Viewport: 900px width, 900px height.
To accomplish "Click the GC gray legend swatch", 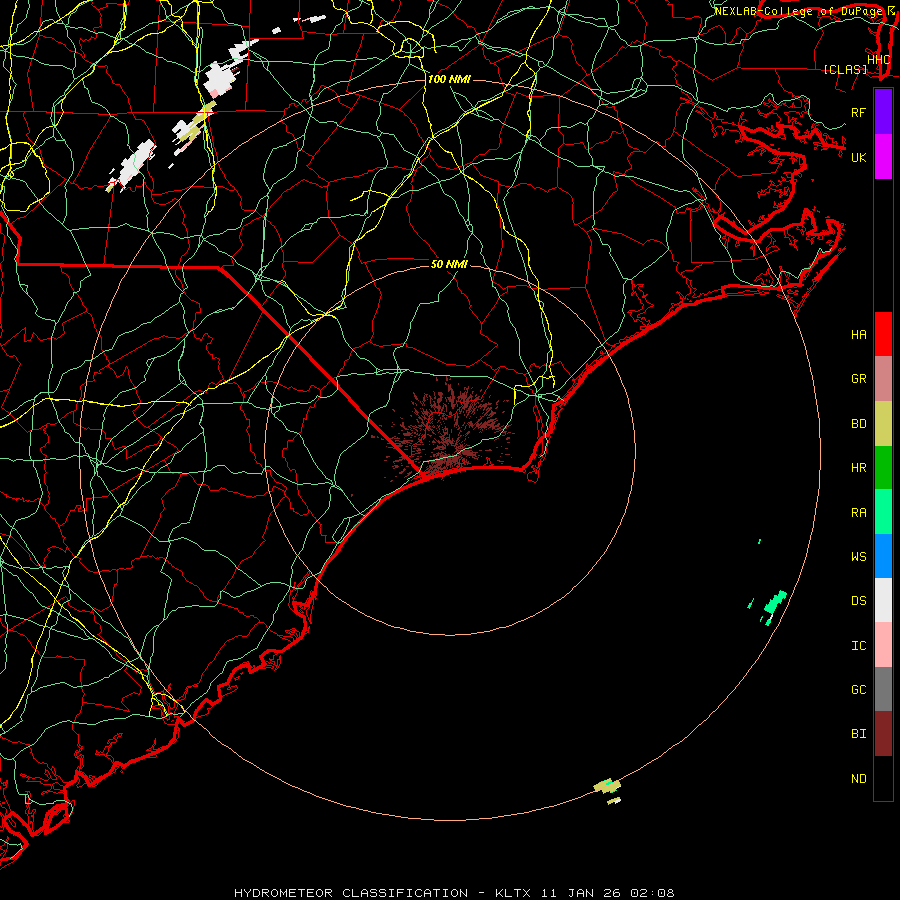I will tap(883, 689).
